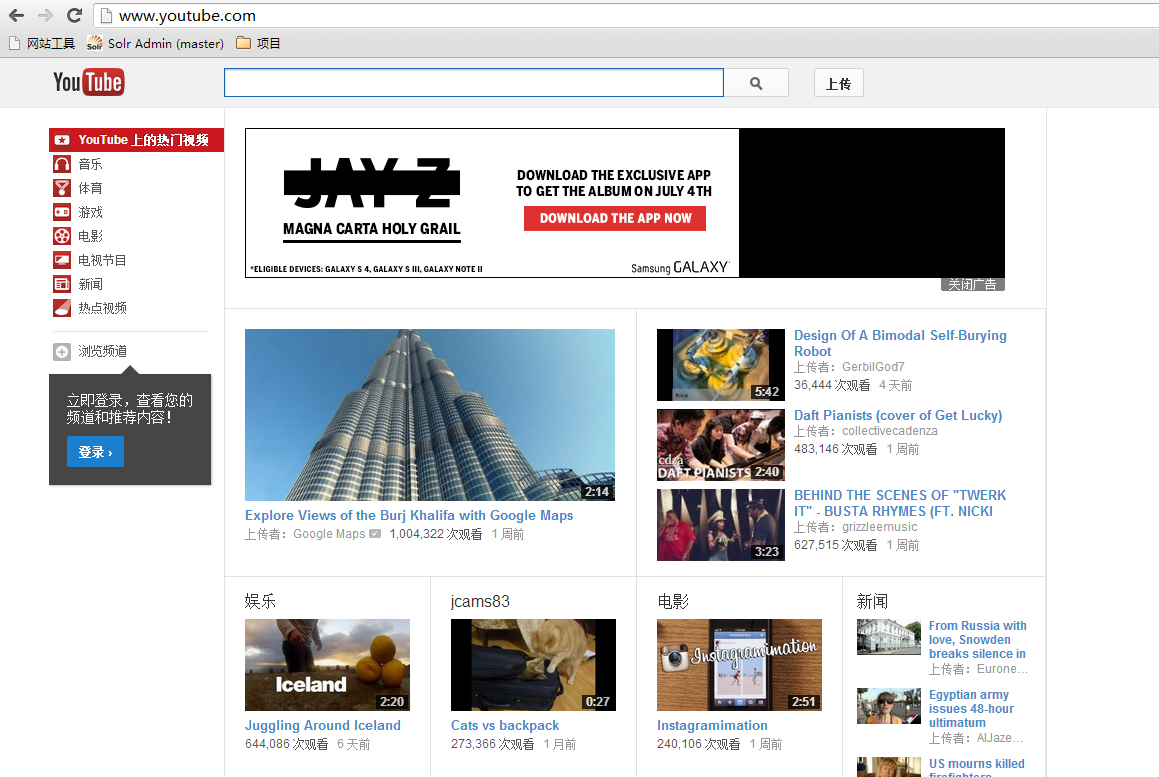Click the film reel icon beside 电影

(x=62, y=237)
